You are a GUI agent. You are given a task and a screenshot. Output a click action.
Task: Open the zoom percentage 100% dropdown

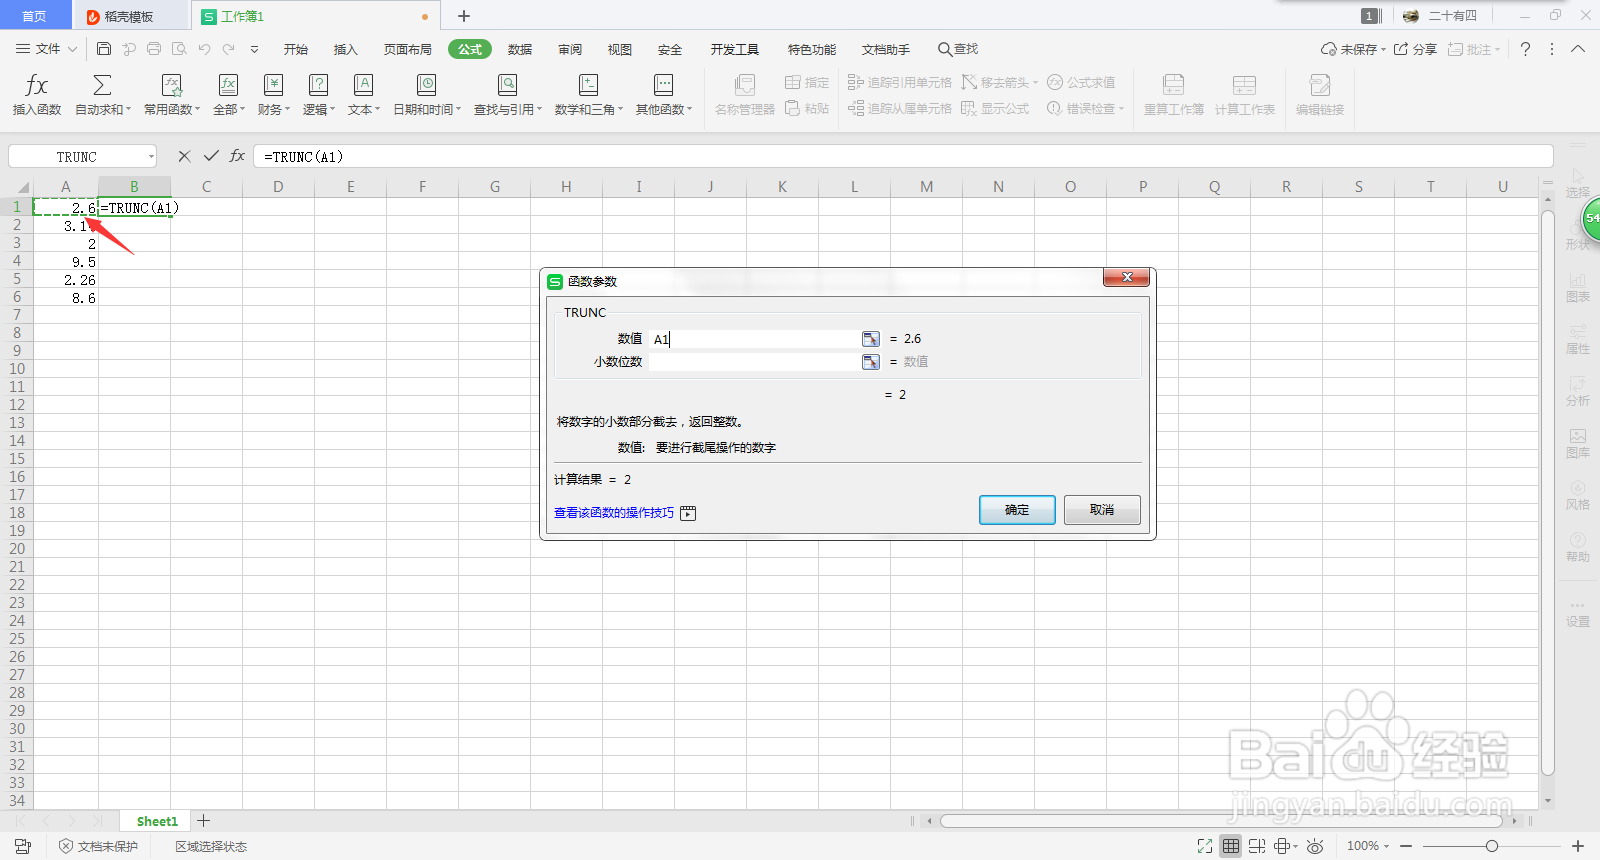click(1368, 846)
